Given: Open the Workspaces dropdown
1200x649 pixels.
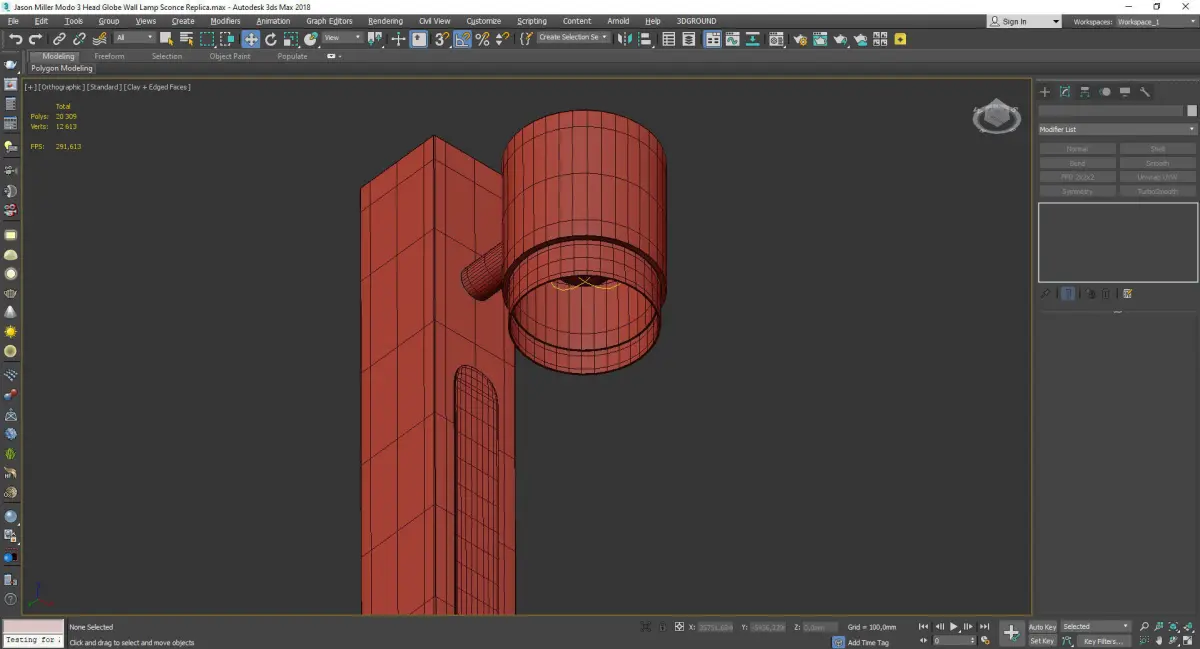Looking at the screenshot, I should [x=1155, y=21].
